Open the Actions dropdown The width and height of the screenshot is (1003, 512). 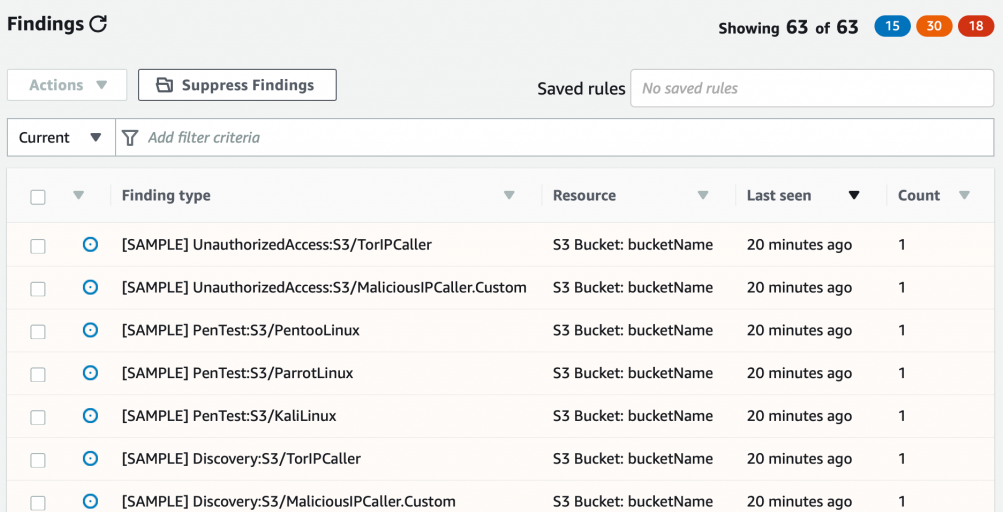[x=67, y=85]
